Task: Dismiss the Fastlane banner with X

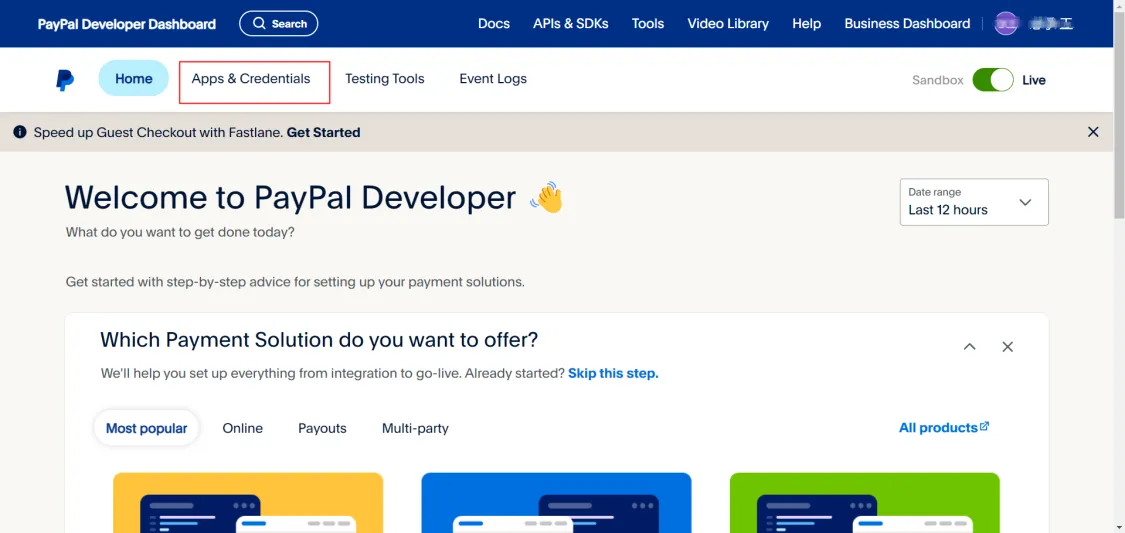Action: click(1093, 132)
